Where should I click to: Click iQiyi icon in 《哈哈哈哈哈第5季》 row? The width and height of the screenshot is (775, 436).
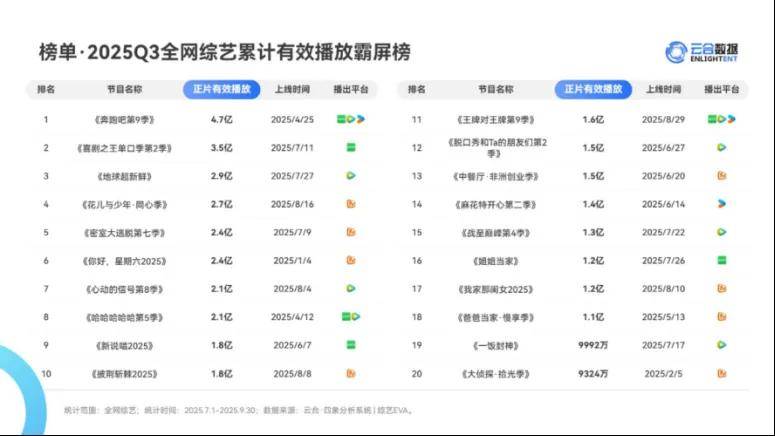[345, 316]
